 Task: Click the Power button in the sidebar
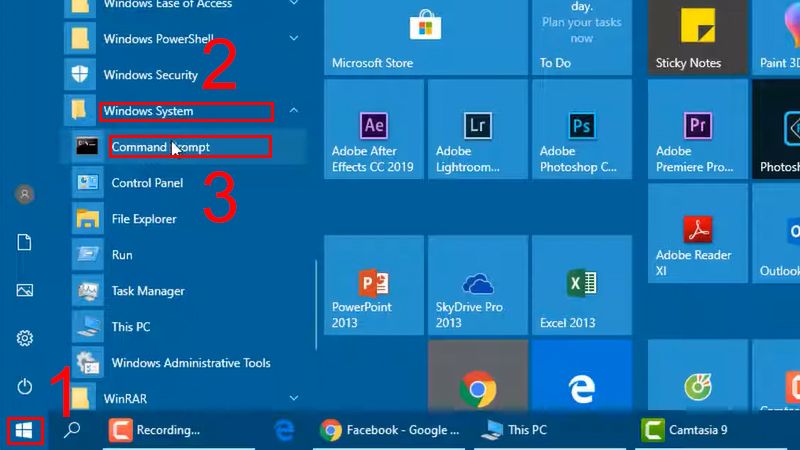tap(24, 386)
